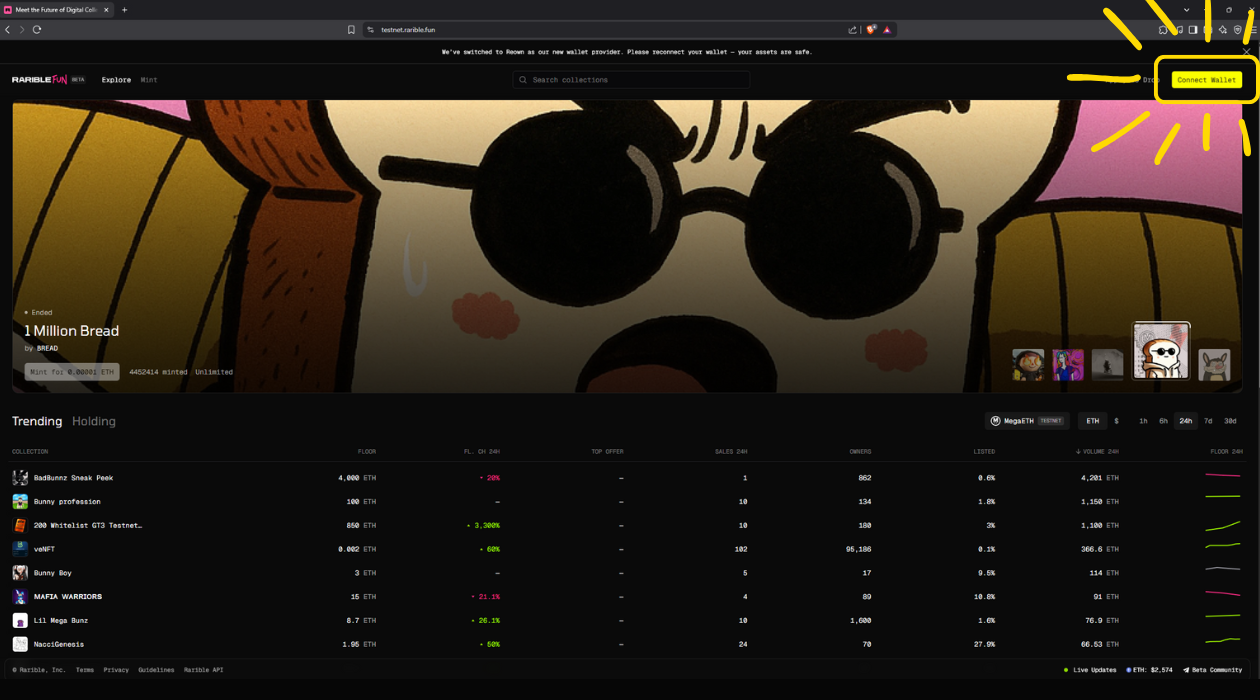1260x700 pixels.
Task: Click the magnifier icon in search box
Action: (523, 80)
